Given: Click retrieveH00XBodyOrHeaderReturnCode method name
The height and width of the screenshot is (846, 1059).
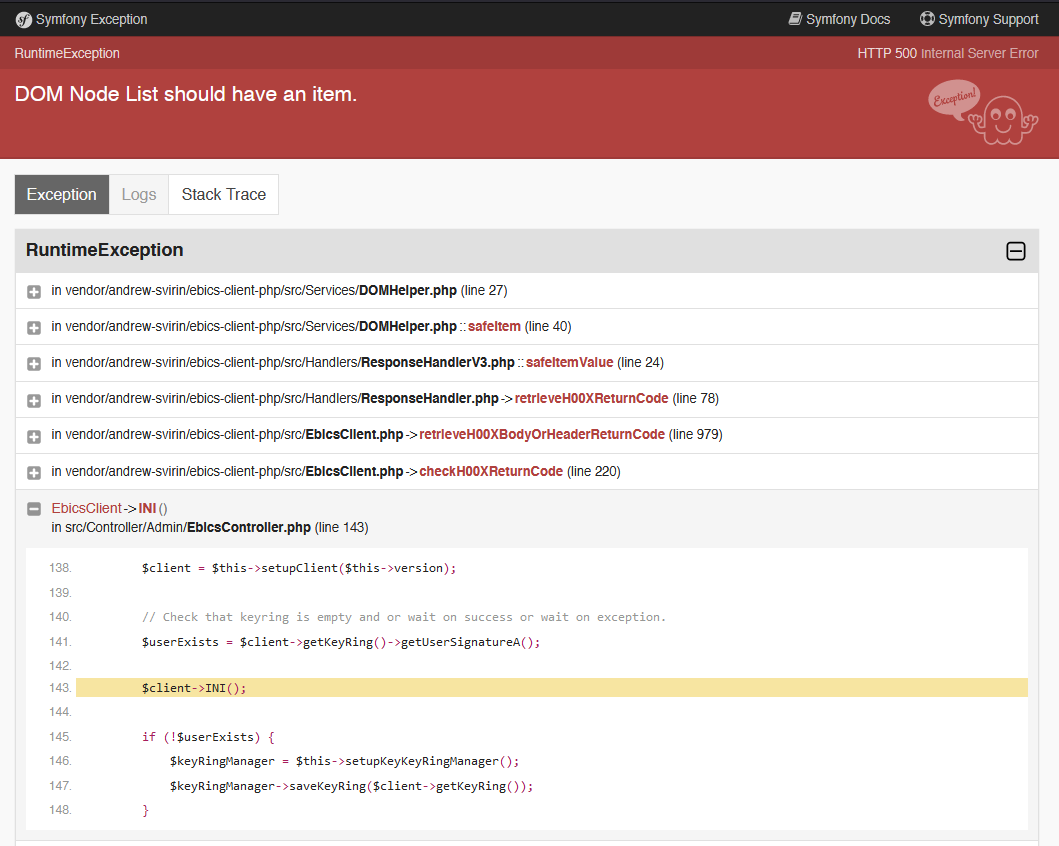Looking at the screenshot, I should coord(542,434).
